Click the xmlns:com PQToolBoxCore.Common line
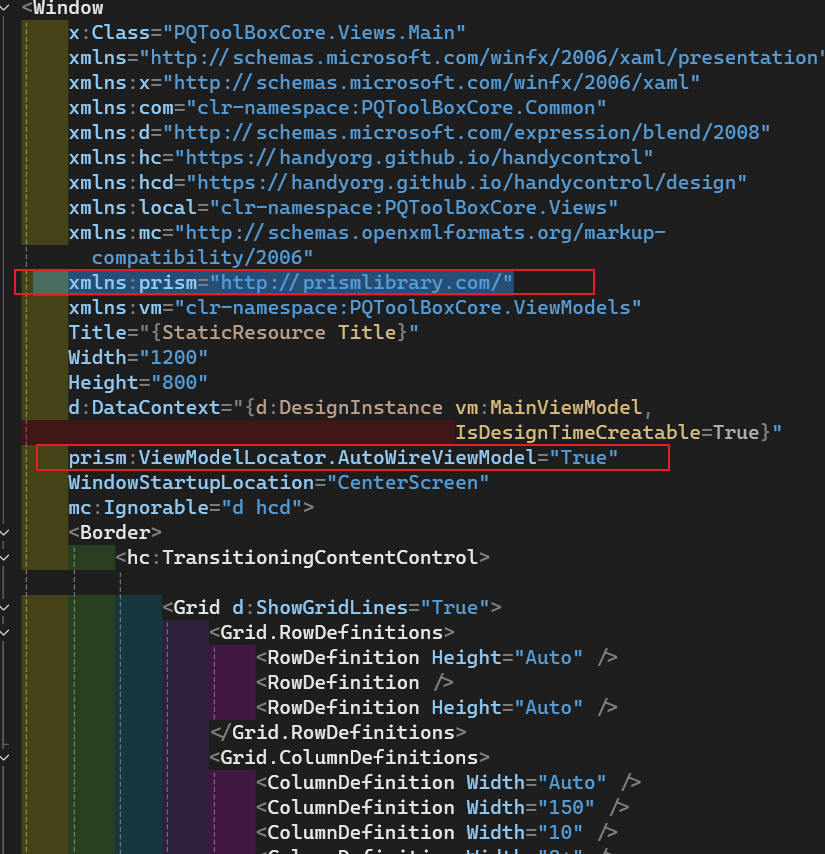Screen dimensions: 825x854 pos(337,108)
